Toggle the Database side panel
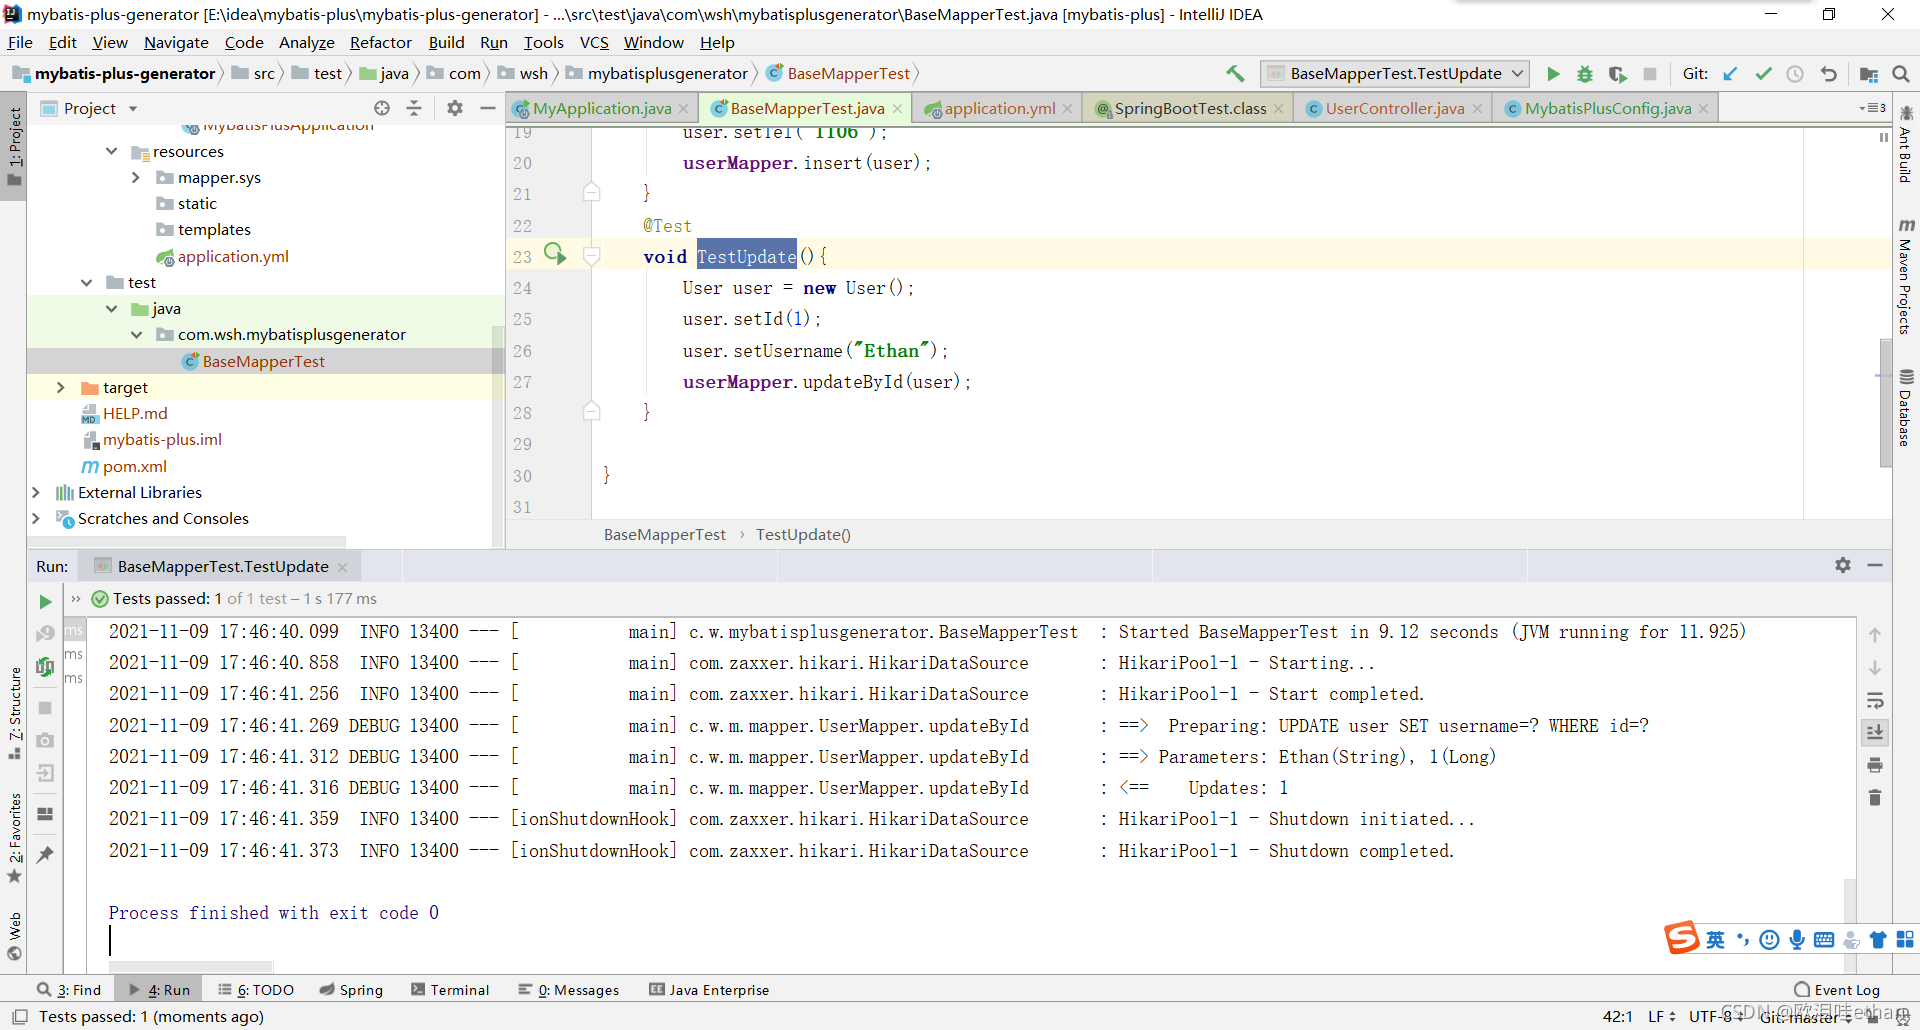The width and height of the screenshot is (1920, 1030). click(1906, 408)
